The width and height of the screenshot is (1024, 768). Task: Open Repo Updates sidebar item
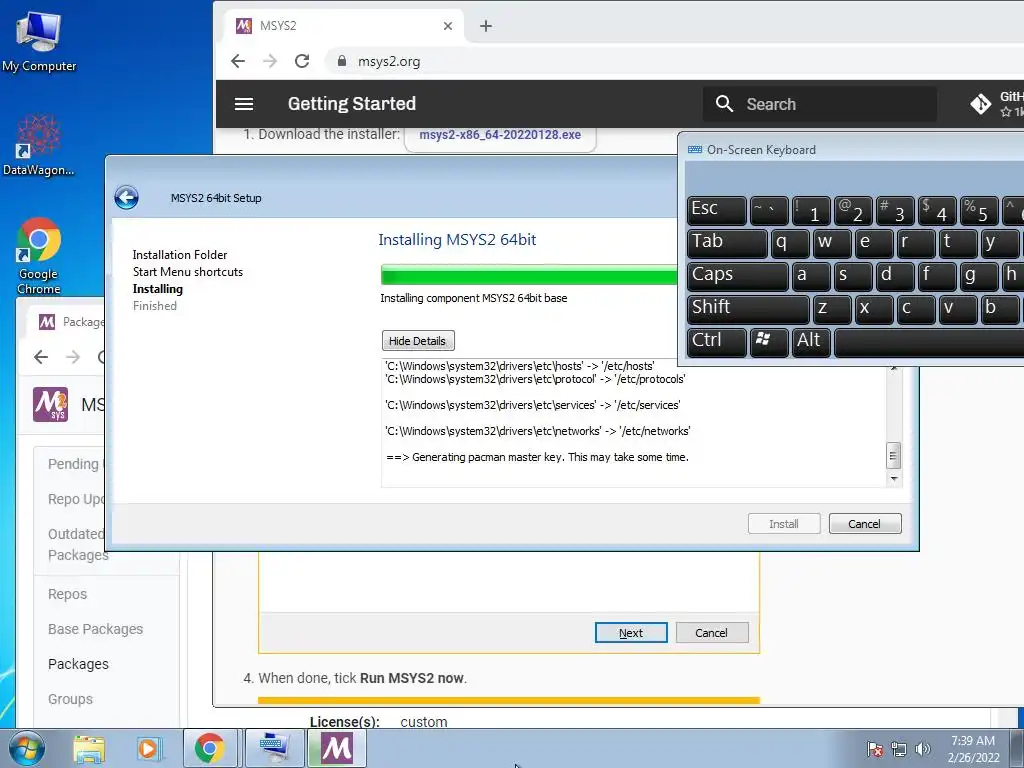(x=76, y=499)
